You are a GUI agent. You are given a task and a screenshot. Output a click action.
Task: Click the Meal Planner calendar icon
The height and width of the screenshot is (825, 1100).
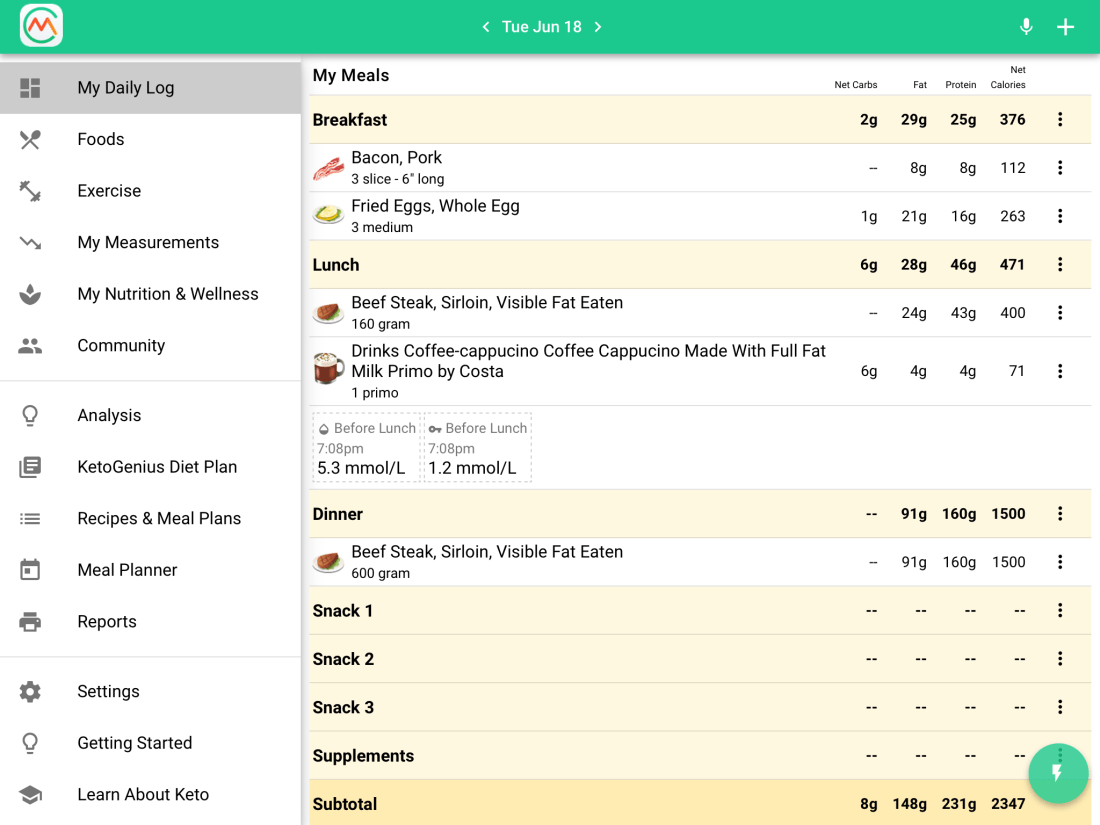point(30,570)
